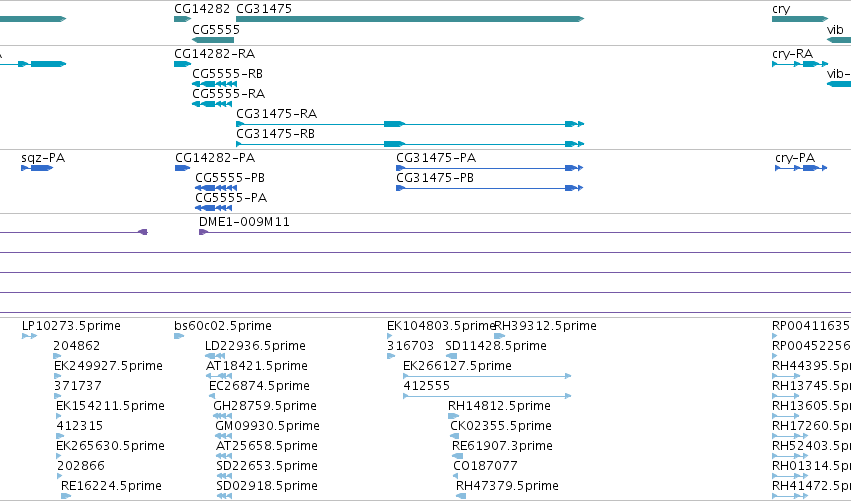851x501 pixels.
Task: Click the vib gene label
Action: 835,30
